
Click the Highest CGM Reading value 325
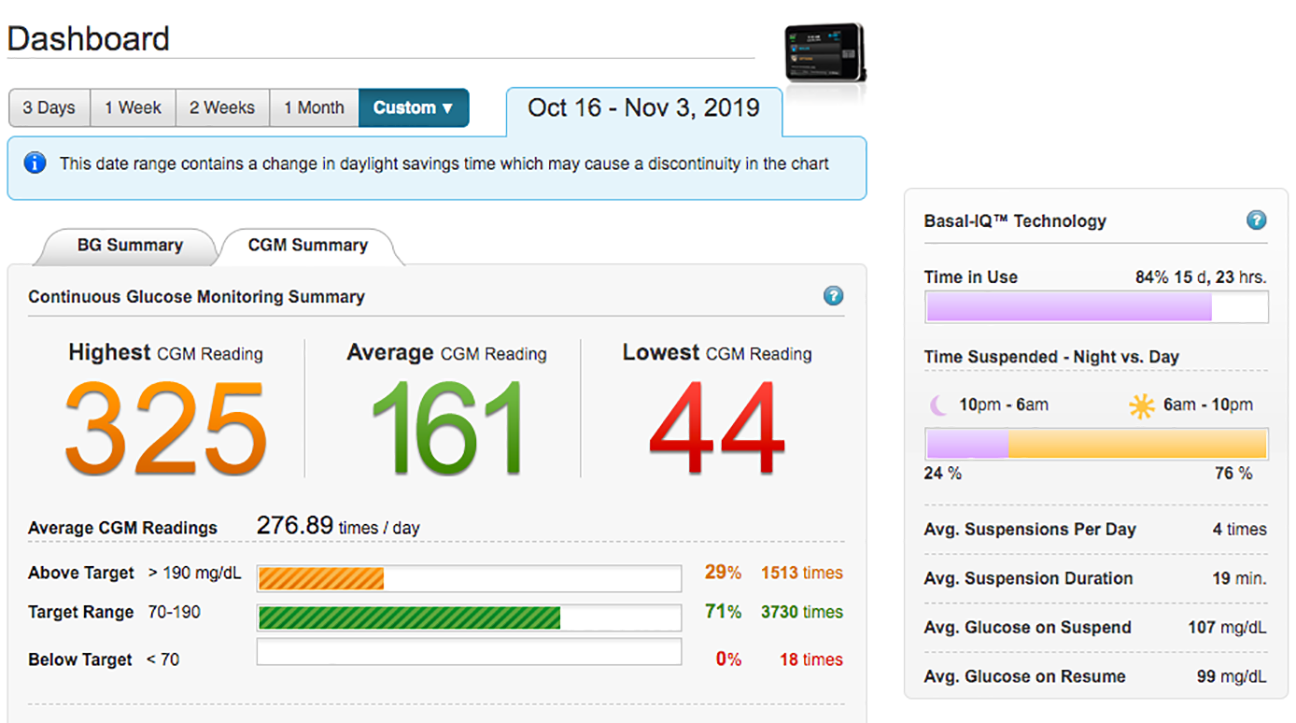coord(166,430)
